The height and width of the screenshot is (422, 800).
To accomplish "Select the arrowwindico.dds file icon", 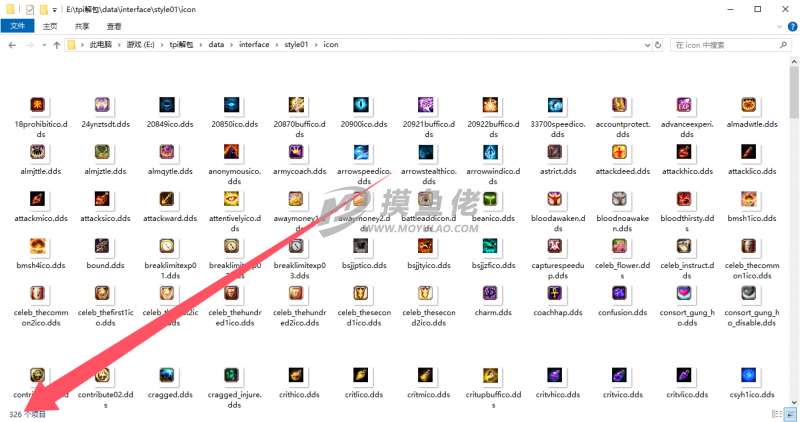I will pyautogui.click(x=490, y=152).
